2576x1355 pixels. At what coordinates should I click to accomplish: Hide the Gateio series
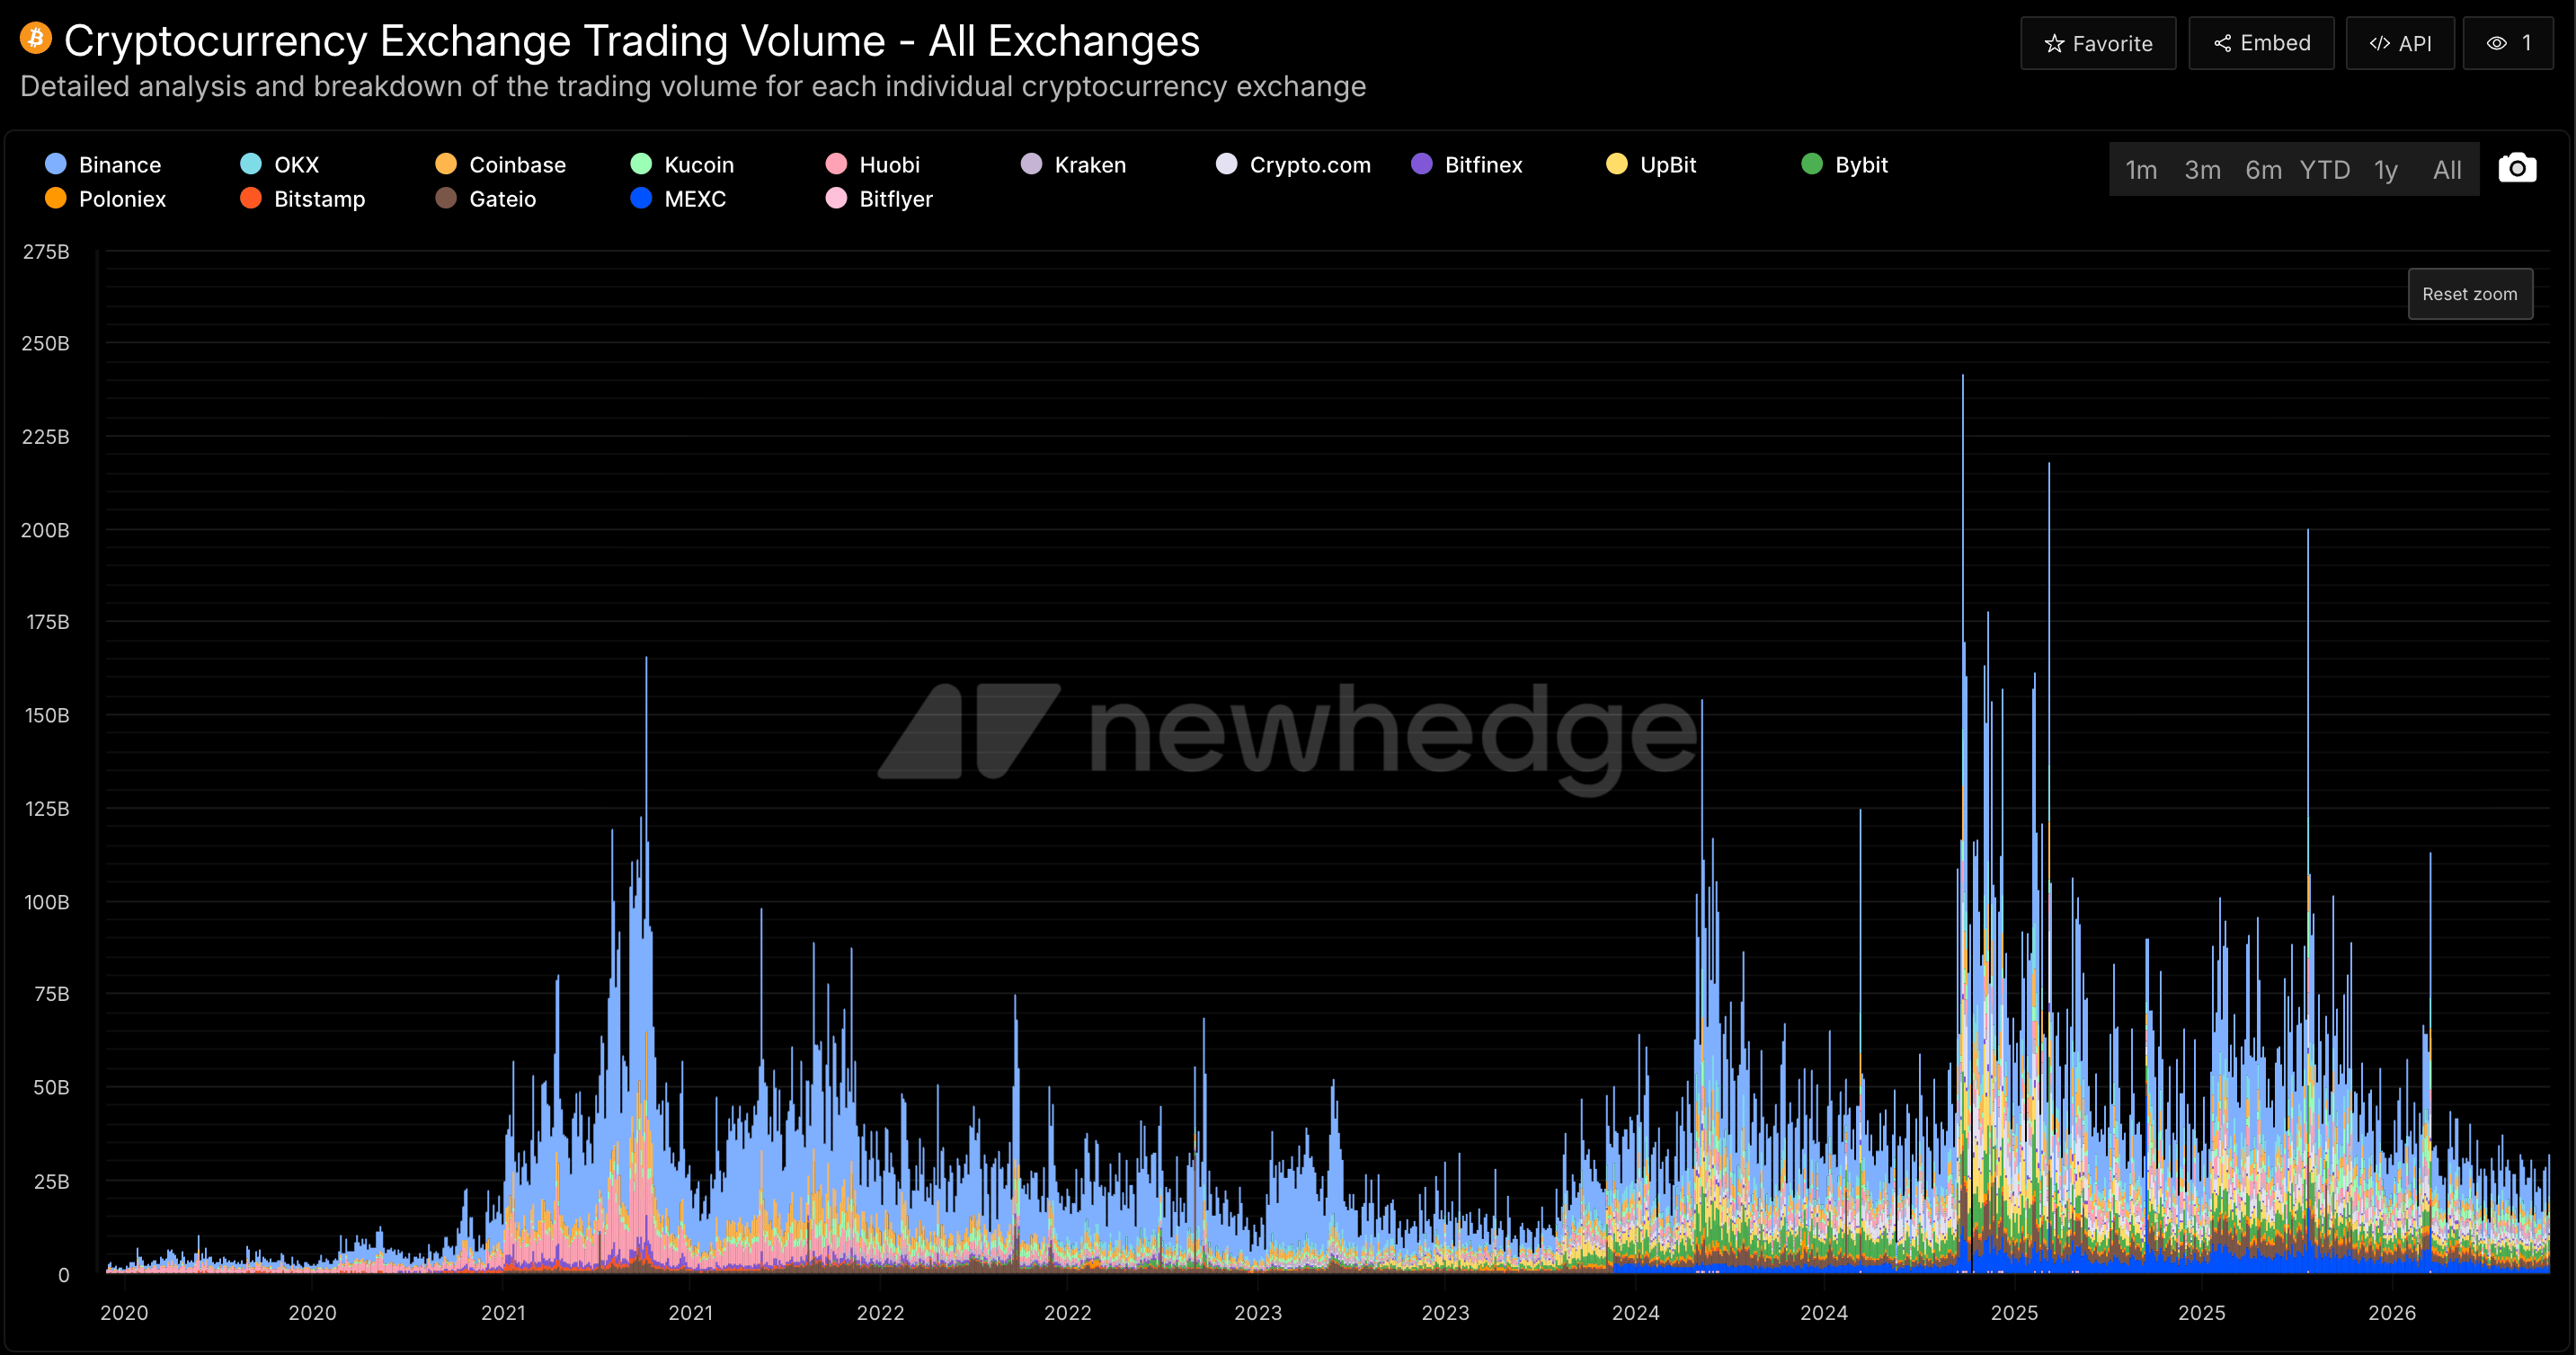click(486, 199)
